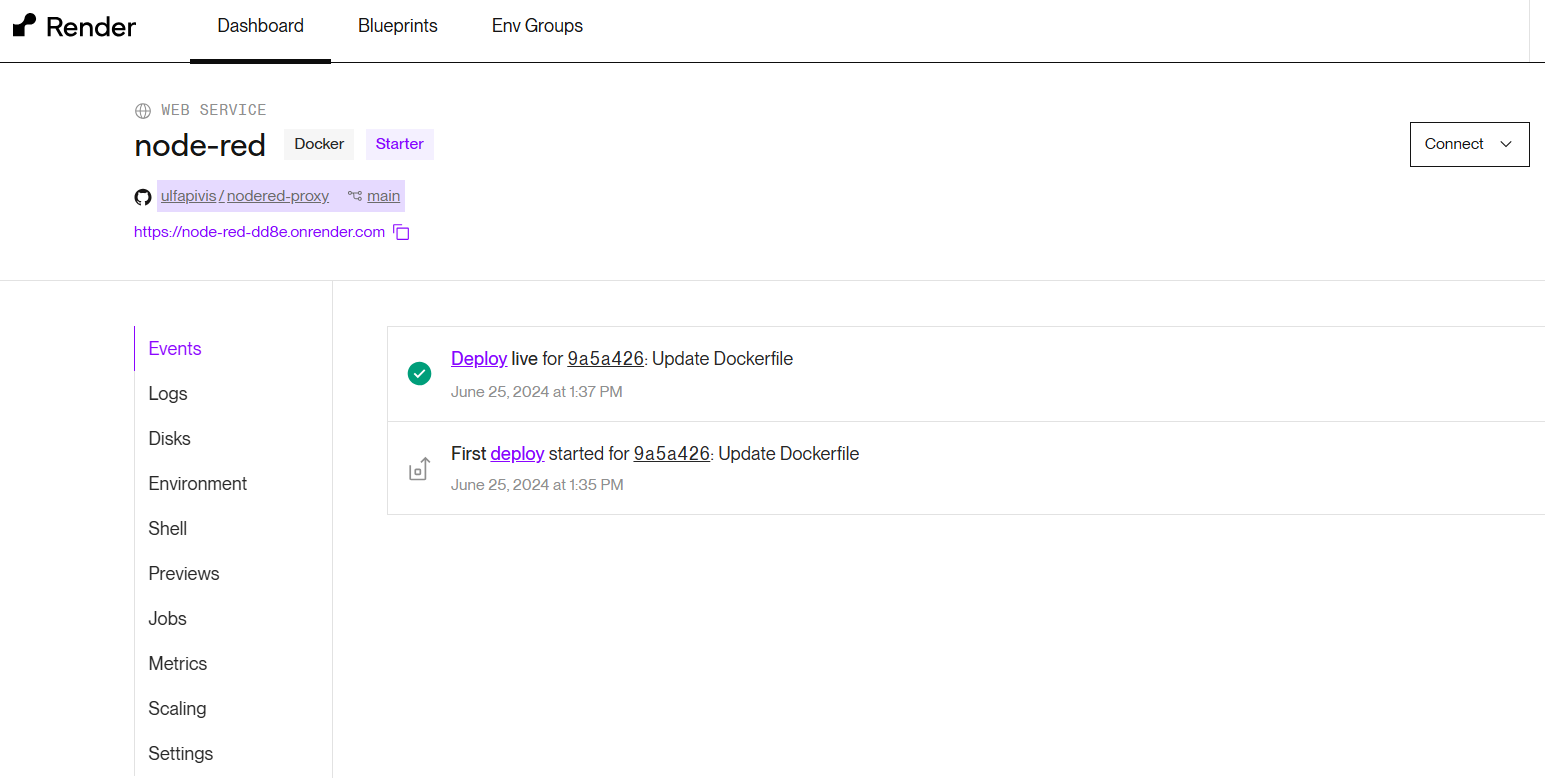Expand the main branch selector
1545x778 pixels.
(383, 196)
